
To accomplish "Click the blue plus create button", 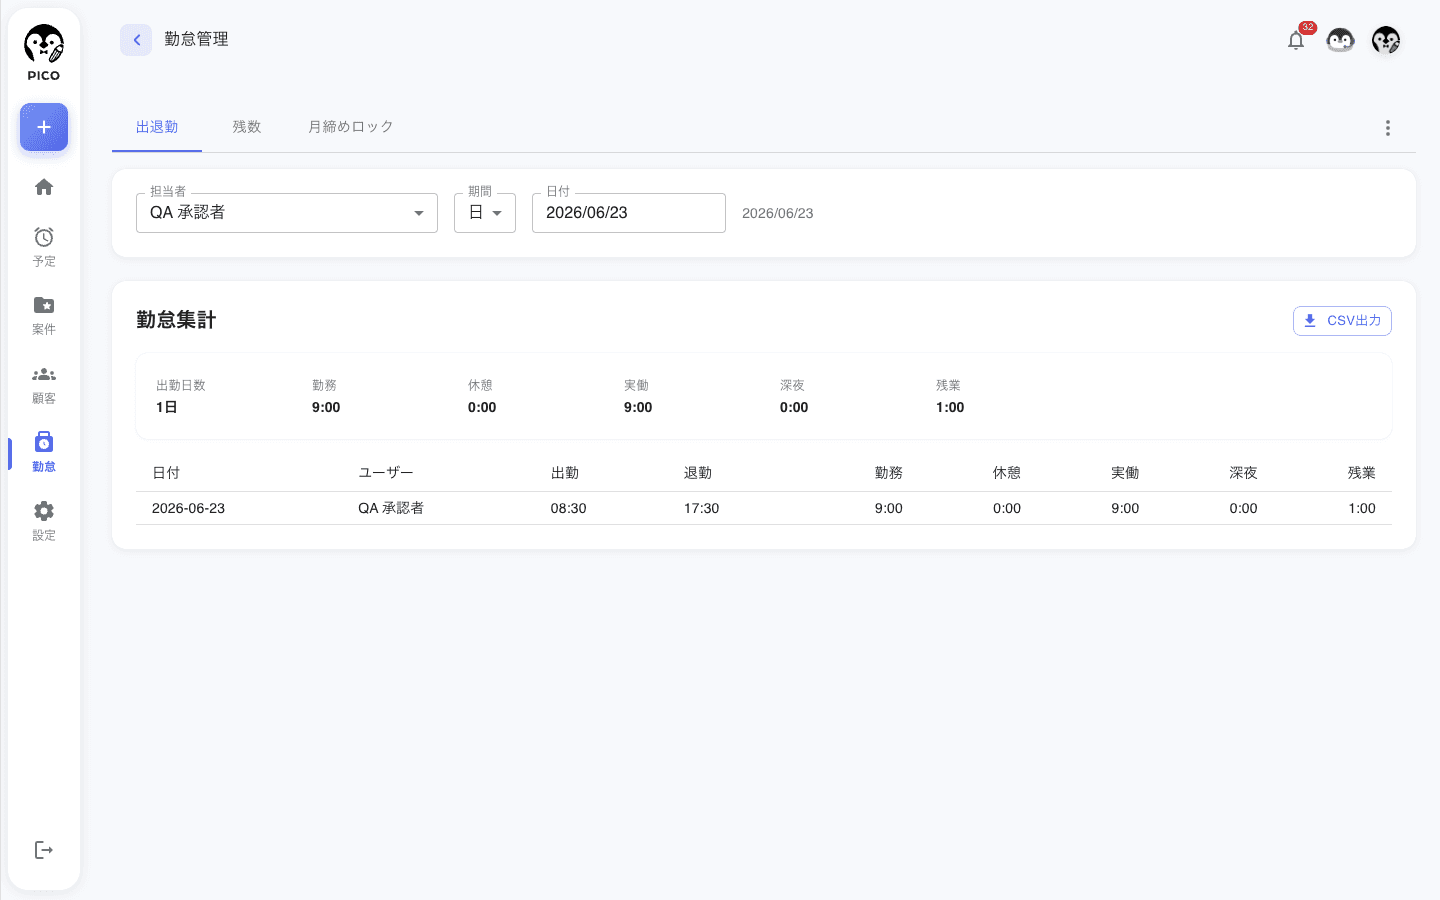I will point(44,127).
